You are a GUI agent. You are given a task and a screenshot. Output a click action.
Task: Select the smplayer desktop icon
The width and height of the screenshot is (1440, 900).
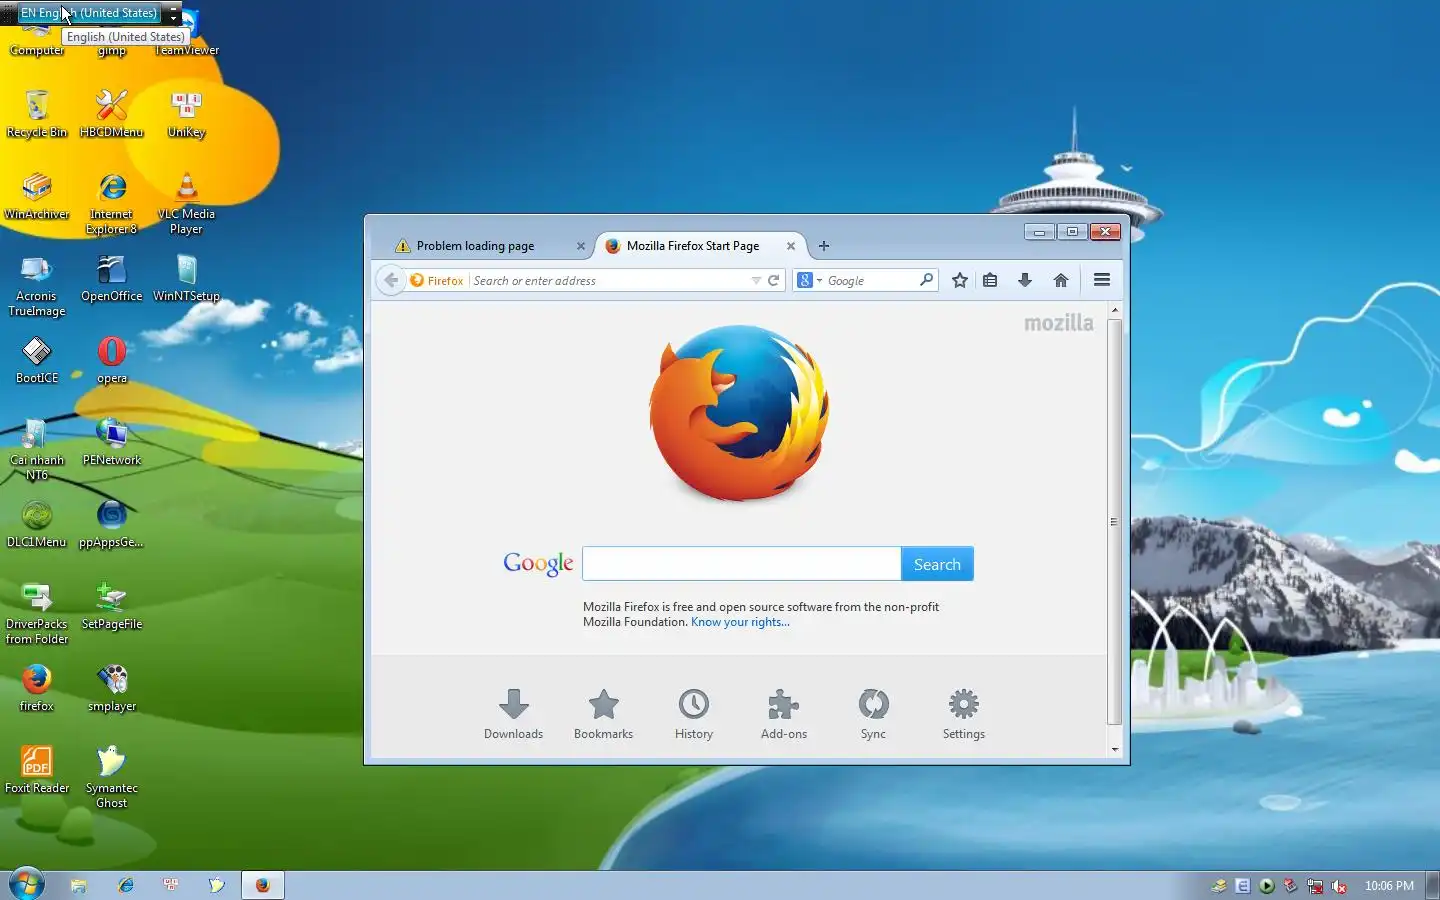111,688
